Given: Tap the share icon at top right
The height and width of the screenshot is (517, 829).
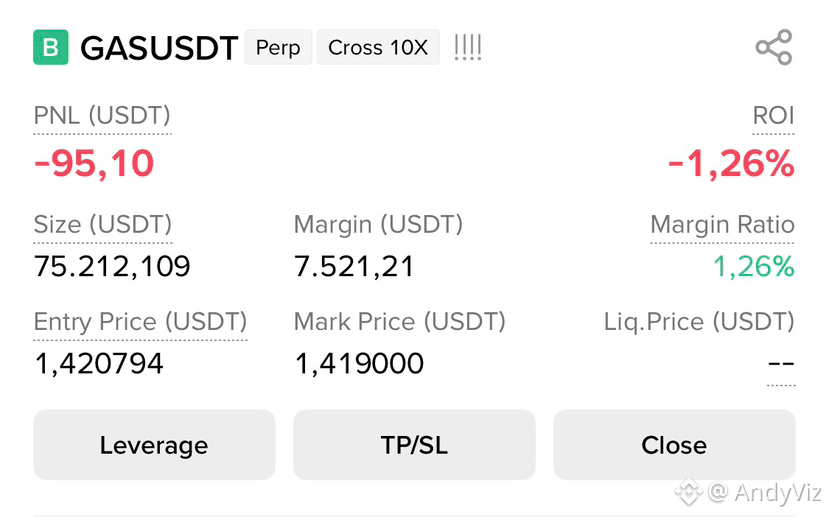Looking at the screenshot, I should point(774,48).
